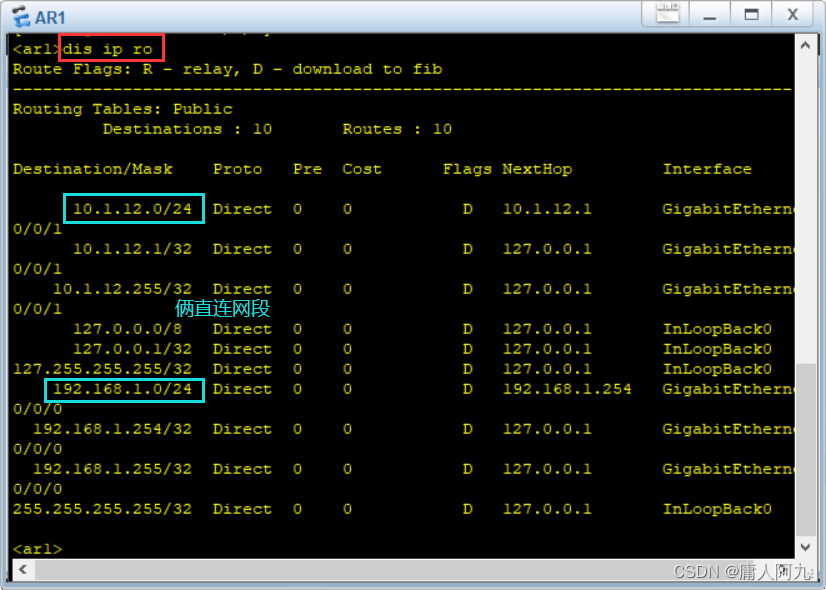Click the 'NextHop' column header

[537, 169]
